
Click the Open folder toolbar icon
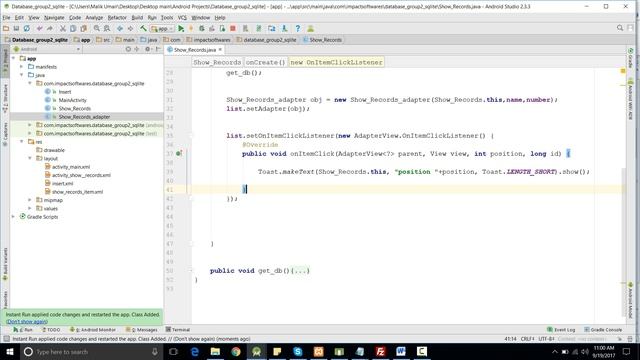pos(6,29)
